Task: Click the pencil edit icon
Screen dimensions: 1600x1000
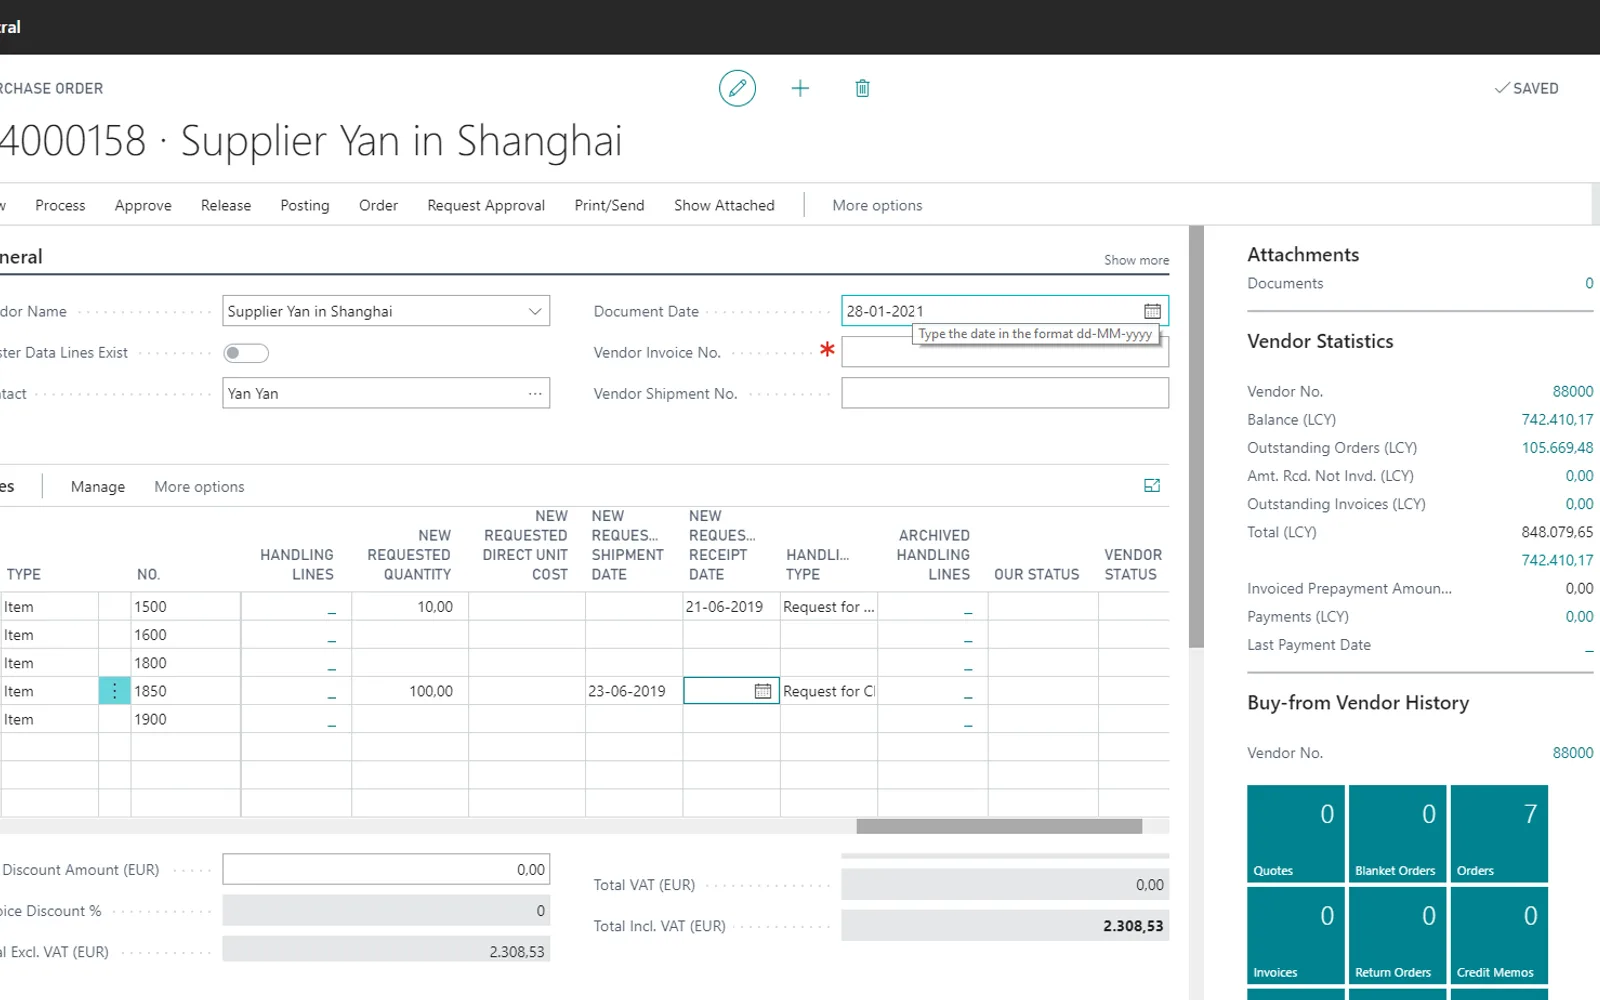Action: pyautogui.click(x=737, y=88)
